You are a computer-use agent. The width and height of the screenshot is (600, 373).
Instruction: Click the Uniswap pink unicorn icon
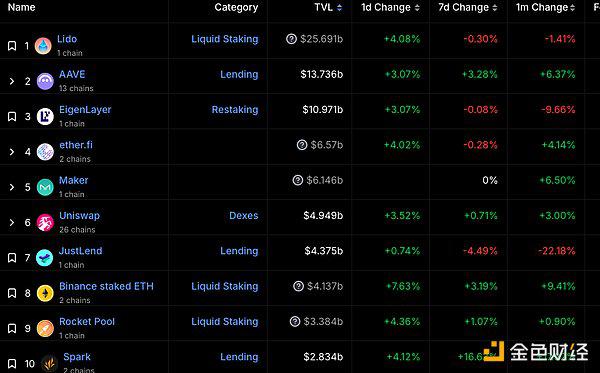coord(45,222)
